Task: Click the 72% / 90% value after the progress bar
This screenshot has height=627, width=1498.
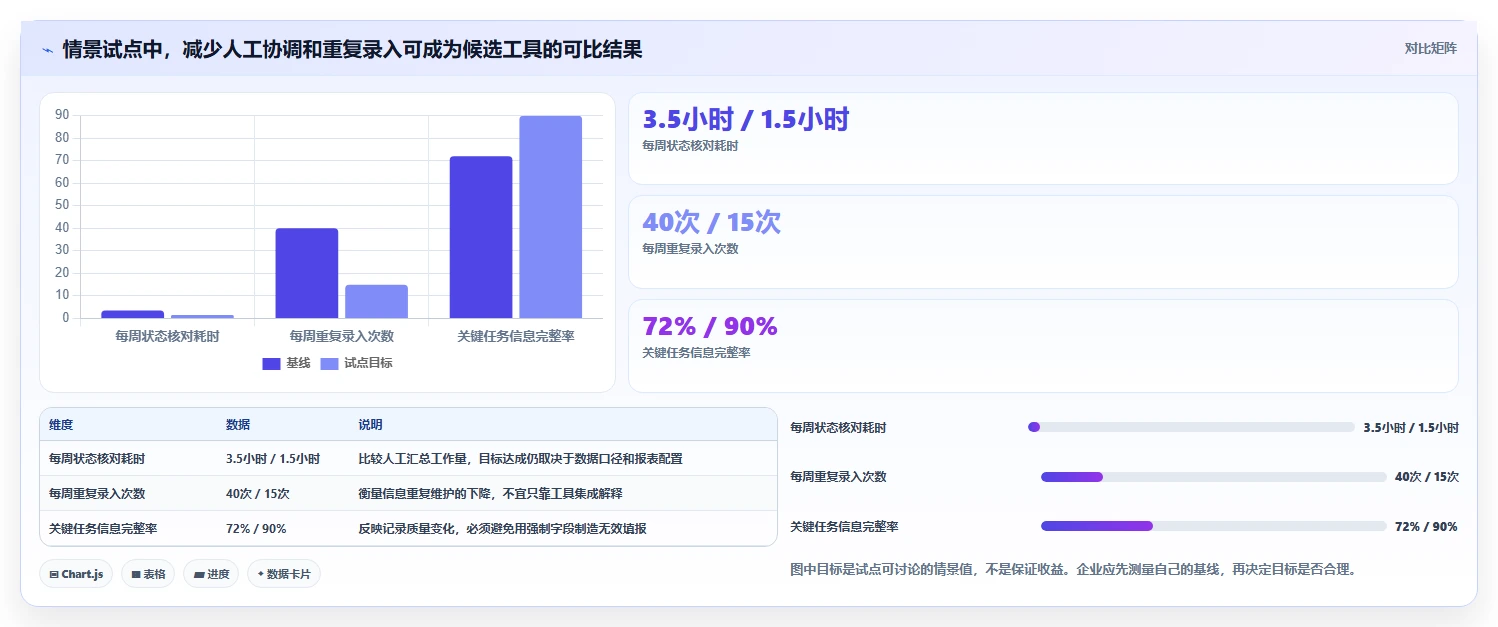Action: click(1426, 527)
